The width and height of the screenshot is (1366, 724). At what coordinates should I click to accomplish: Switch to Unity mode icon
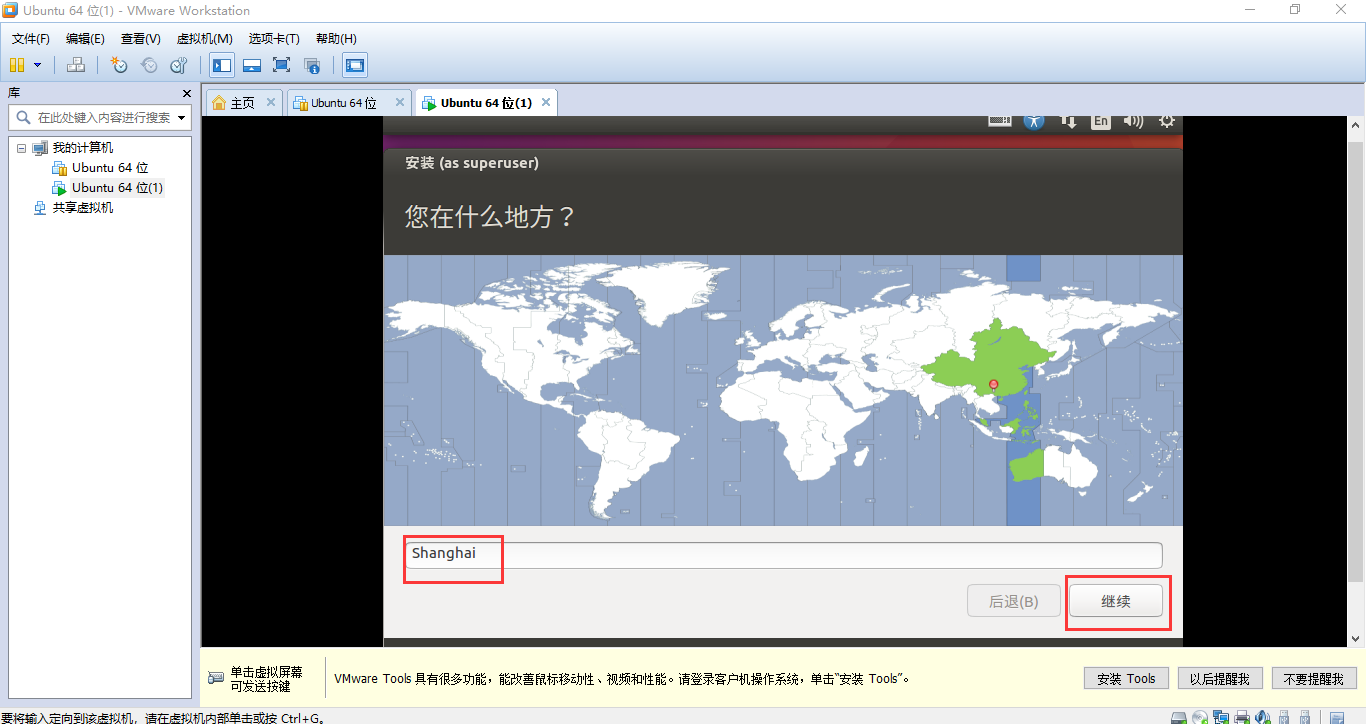[312, 65]
